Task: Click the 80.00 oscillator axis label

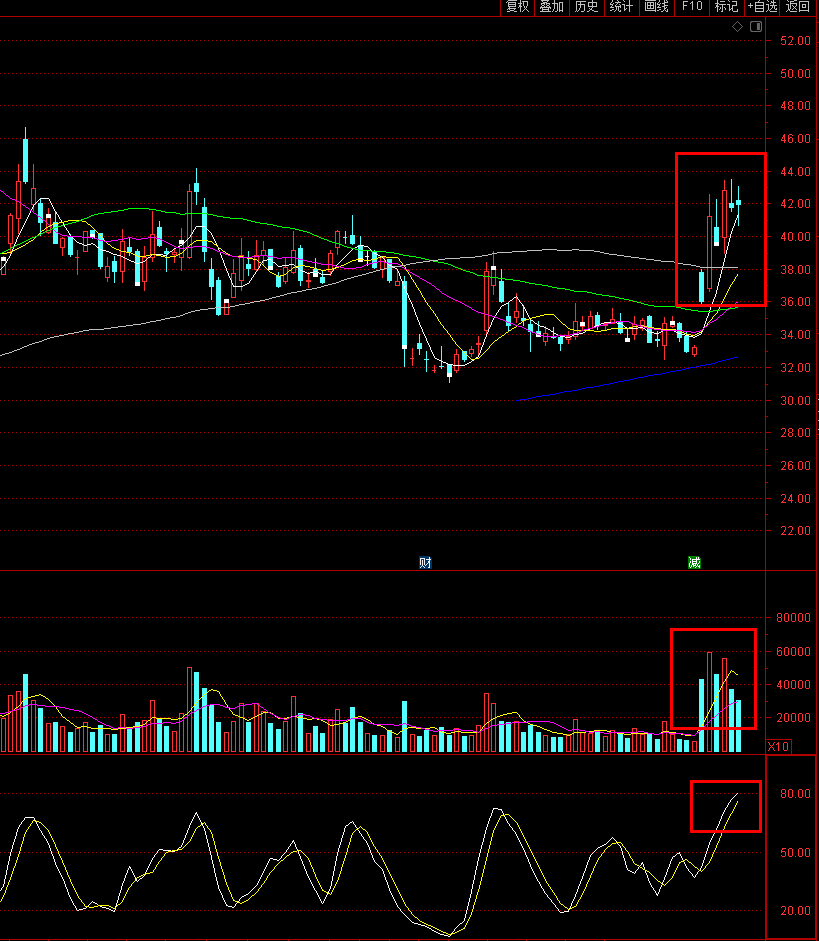Action: coord(795,793)
